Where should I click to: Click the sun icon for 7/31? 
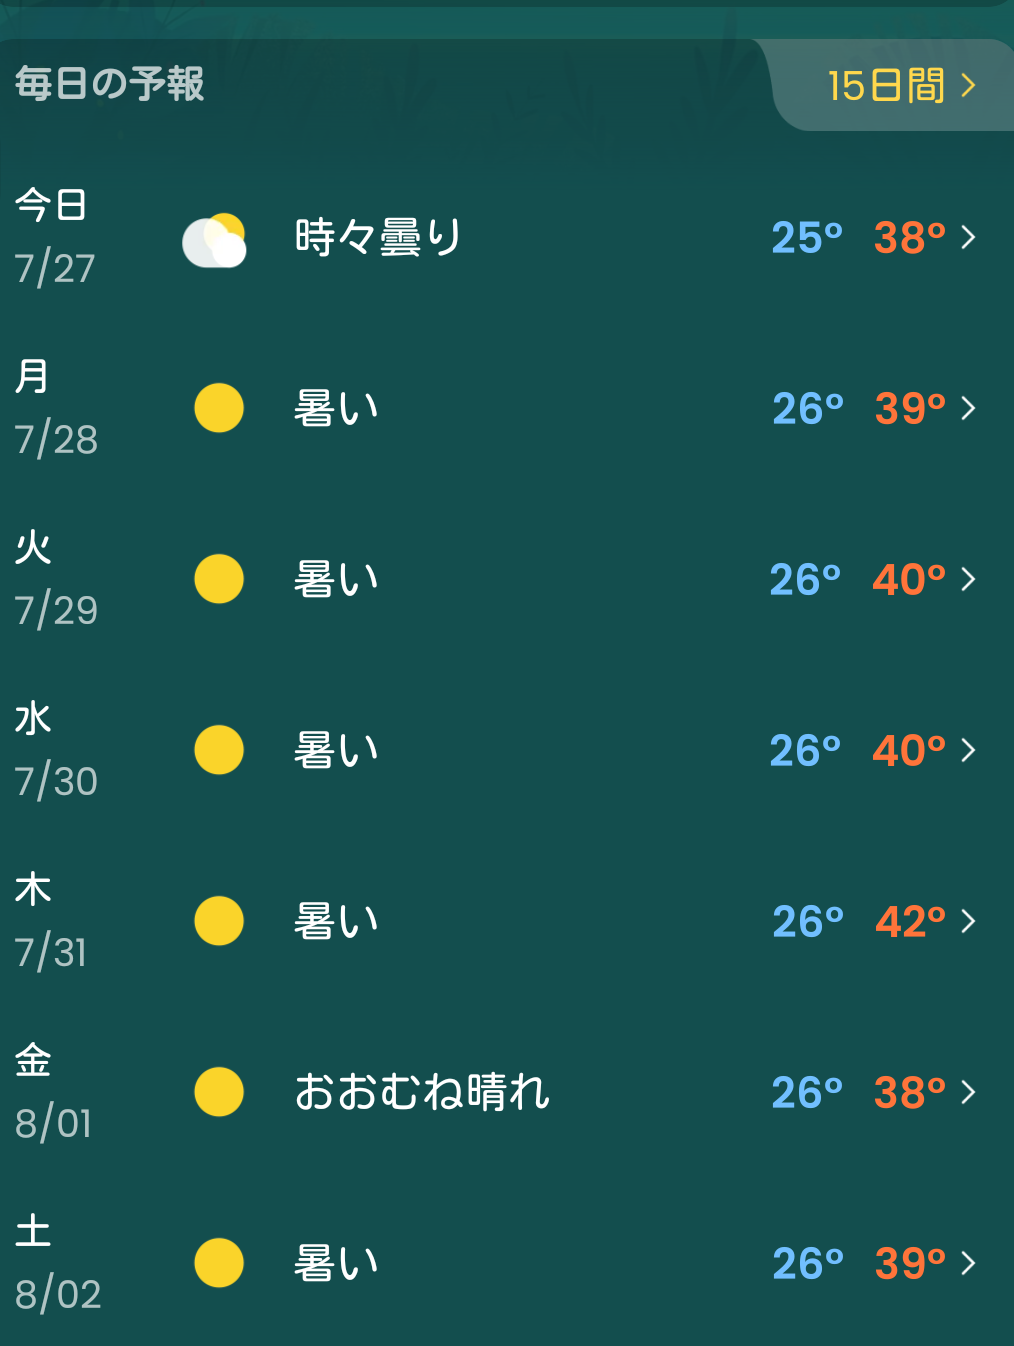(x=219, y=921)
